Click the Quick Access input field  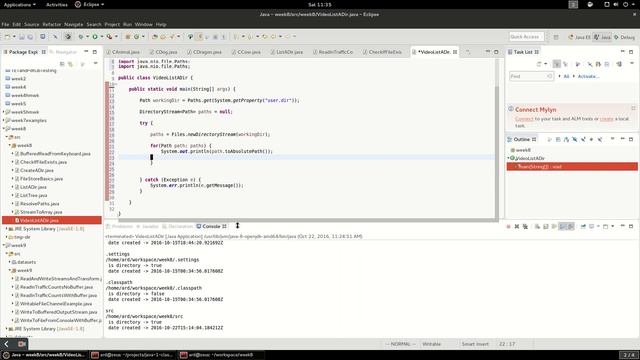coord(526,37)
